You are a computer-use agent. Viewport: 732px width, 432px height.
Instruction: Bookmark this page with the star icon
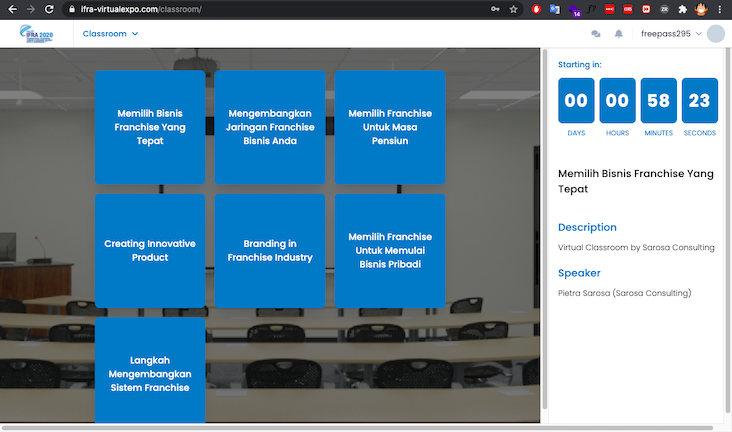513,9
